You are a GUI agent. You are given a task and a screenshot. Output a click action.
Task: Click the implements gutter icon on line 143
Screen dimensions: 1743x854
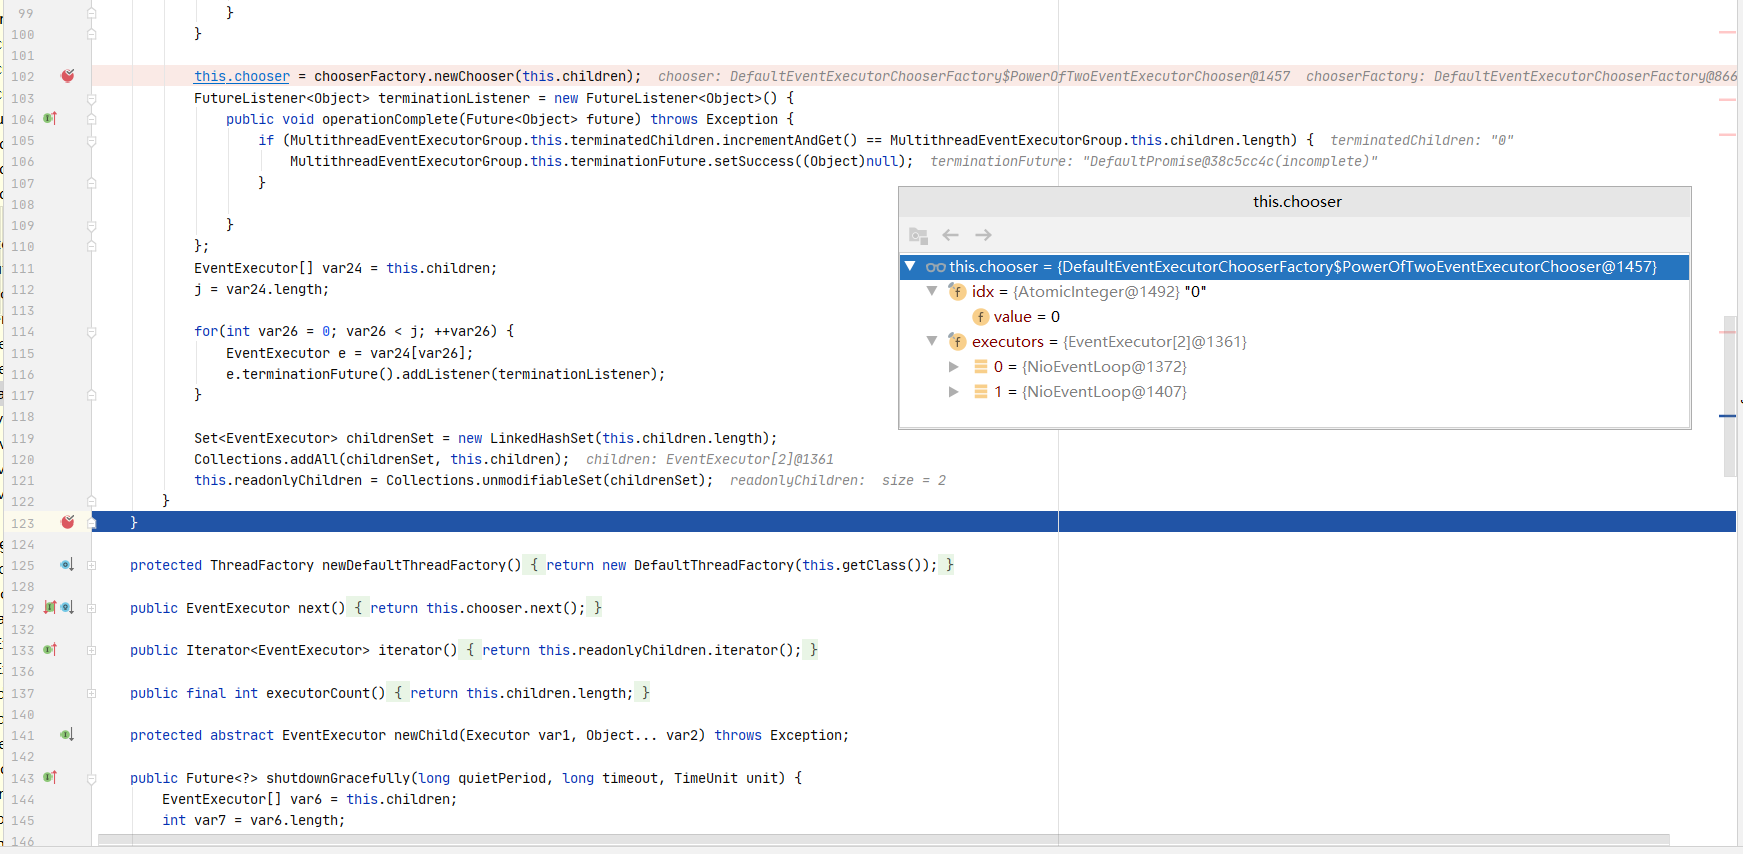(x=50, y=777)
